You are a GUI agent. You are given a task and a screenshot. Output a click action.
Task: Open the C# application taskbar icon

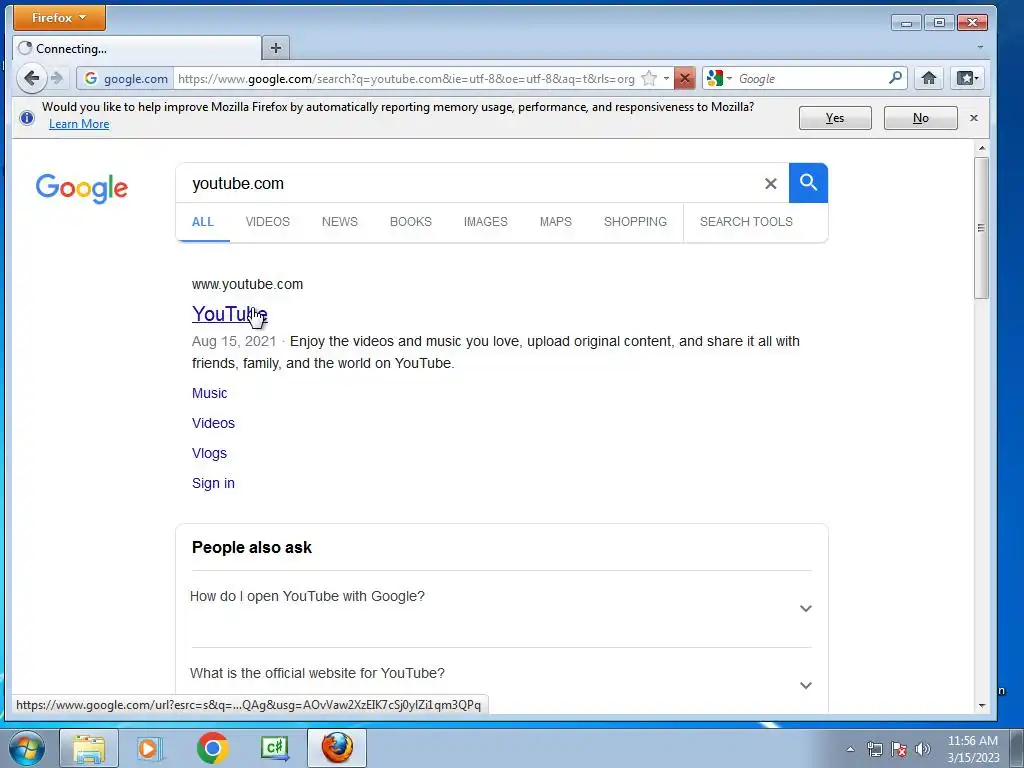click(x=274, y=748)
